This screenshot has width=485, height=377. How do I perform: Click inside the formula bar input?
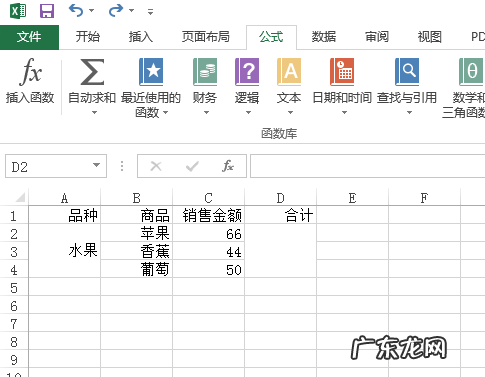(368, 166)
